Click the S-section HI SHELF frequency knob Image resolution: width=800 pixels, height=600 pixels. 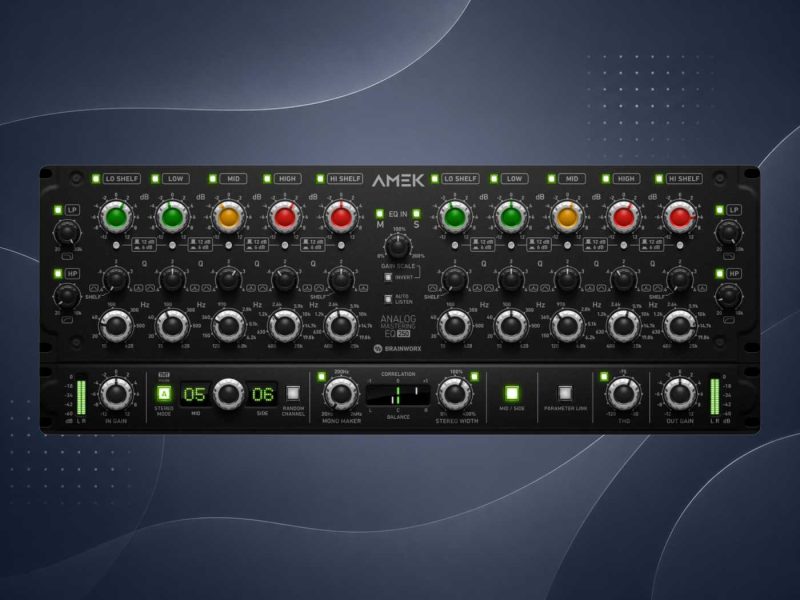(x=680, y=326)
